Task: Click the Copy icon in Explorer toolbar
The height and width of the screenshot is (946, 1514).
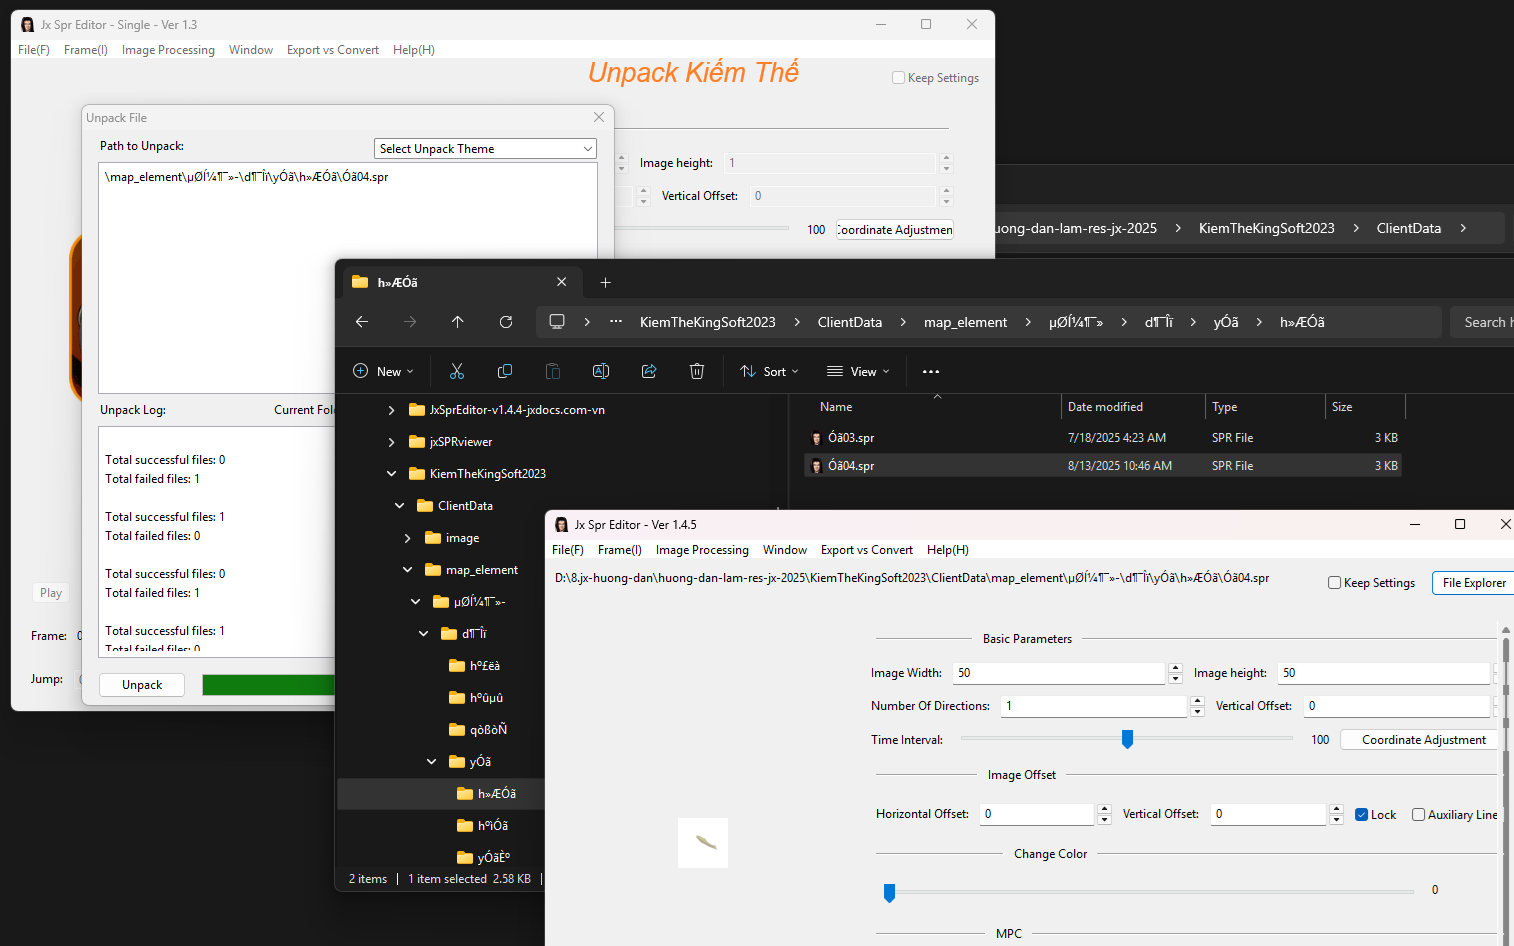Action: coord(505,371)
